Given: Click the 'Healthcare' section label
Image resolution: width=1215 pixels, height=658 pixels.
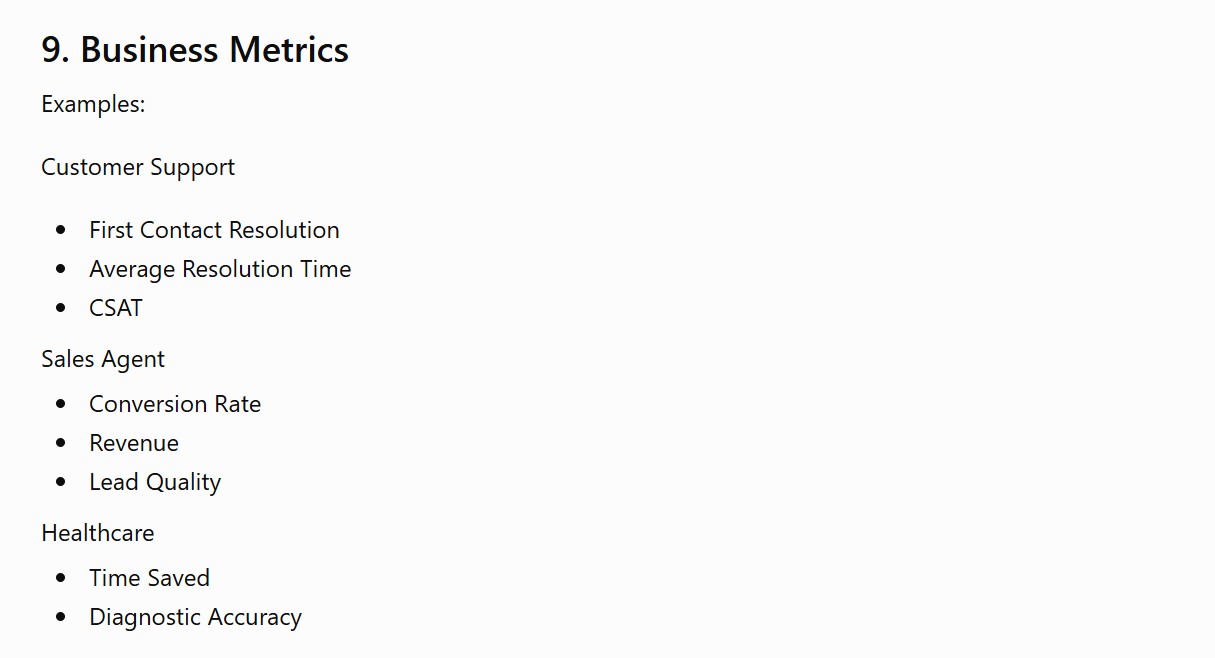Looking at the screenshot, I should point(98,533).
